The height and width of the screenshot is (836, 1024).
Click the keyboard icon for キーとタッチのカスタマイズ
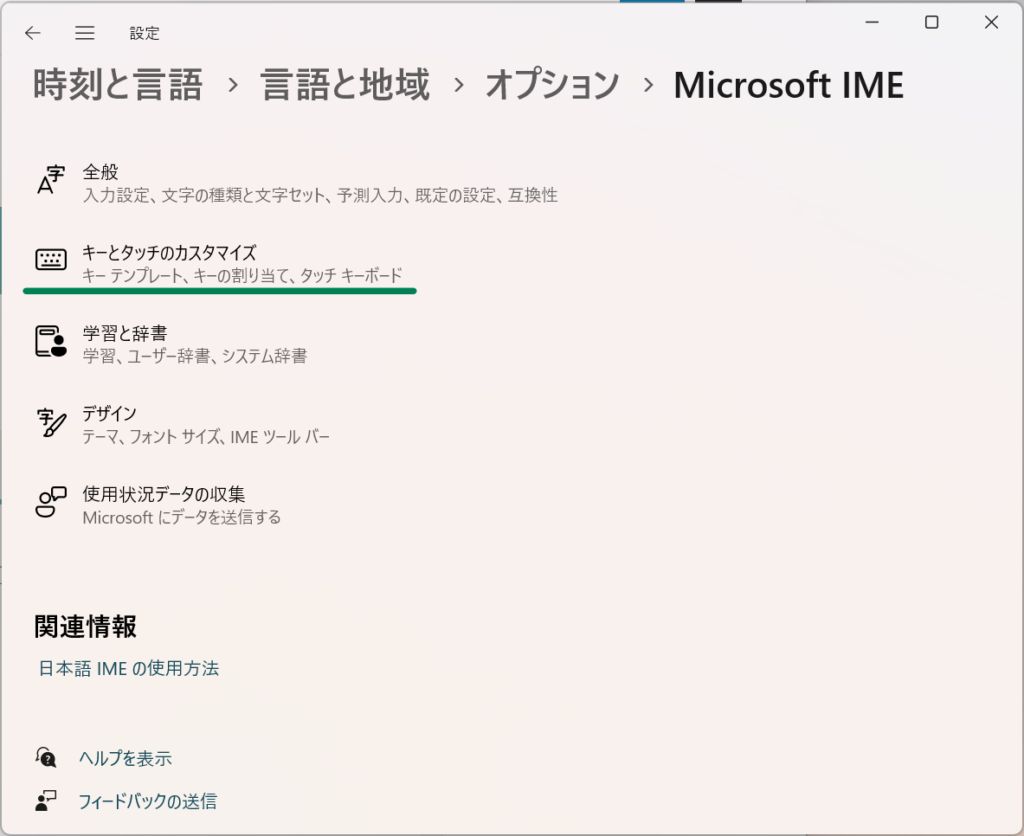(x=51, y=260)
